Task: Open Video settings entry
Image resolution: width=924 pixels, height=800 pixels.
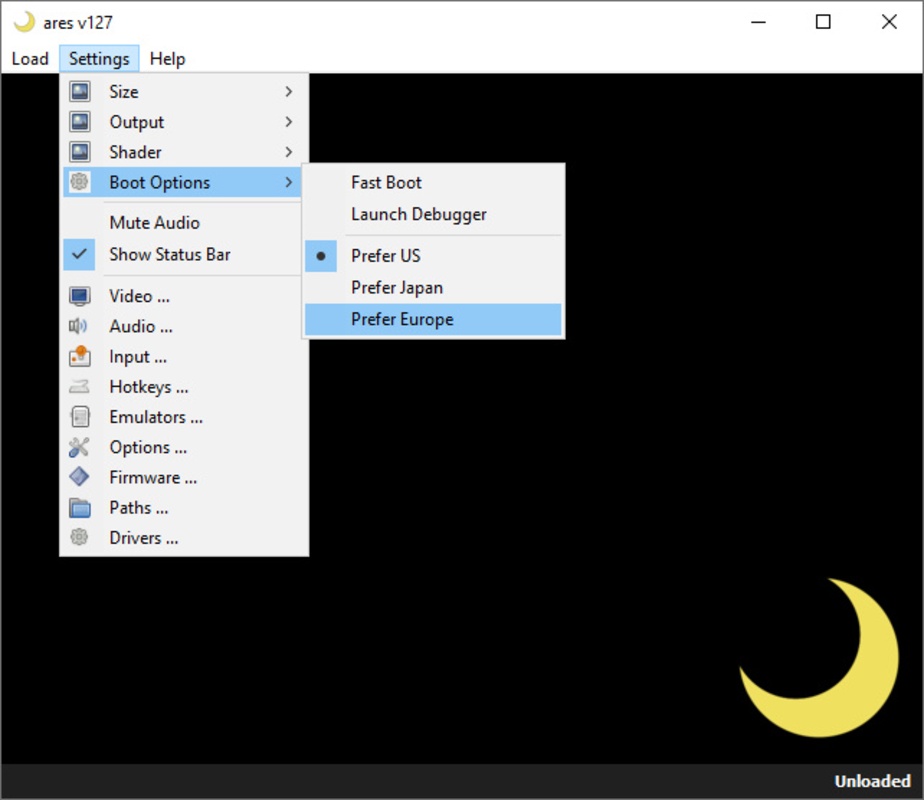Action: [184, 296]
